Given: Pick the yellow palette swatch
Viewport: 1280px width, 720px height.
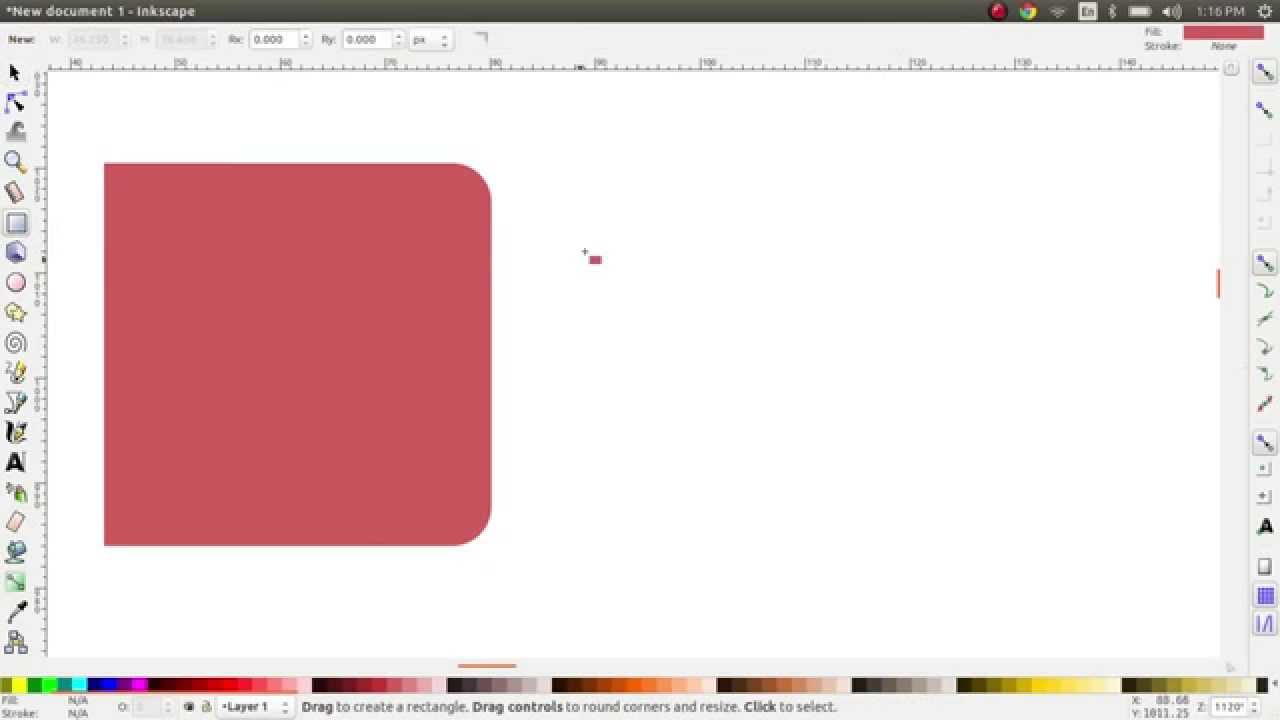Looking at the screenshot, I should [19, 685].
